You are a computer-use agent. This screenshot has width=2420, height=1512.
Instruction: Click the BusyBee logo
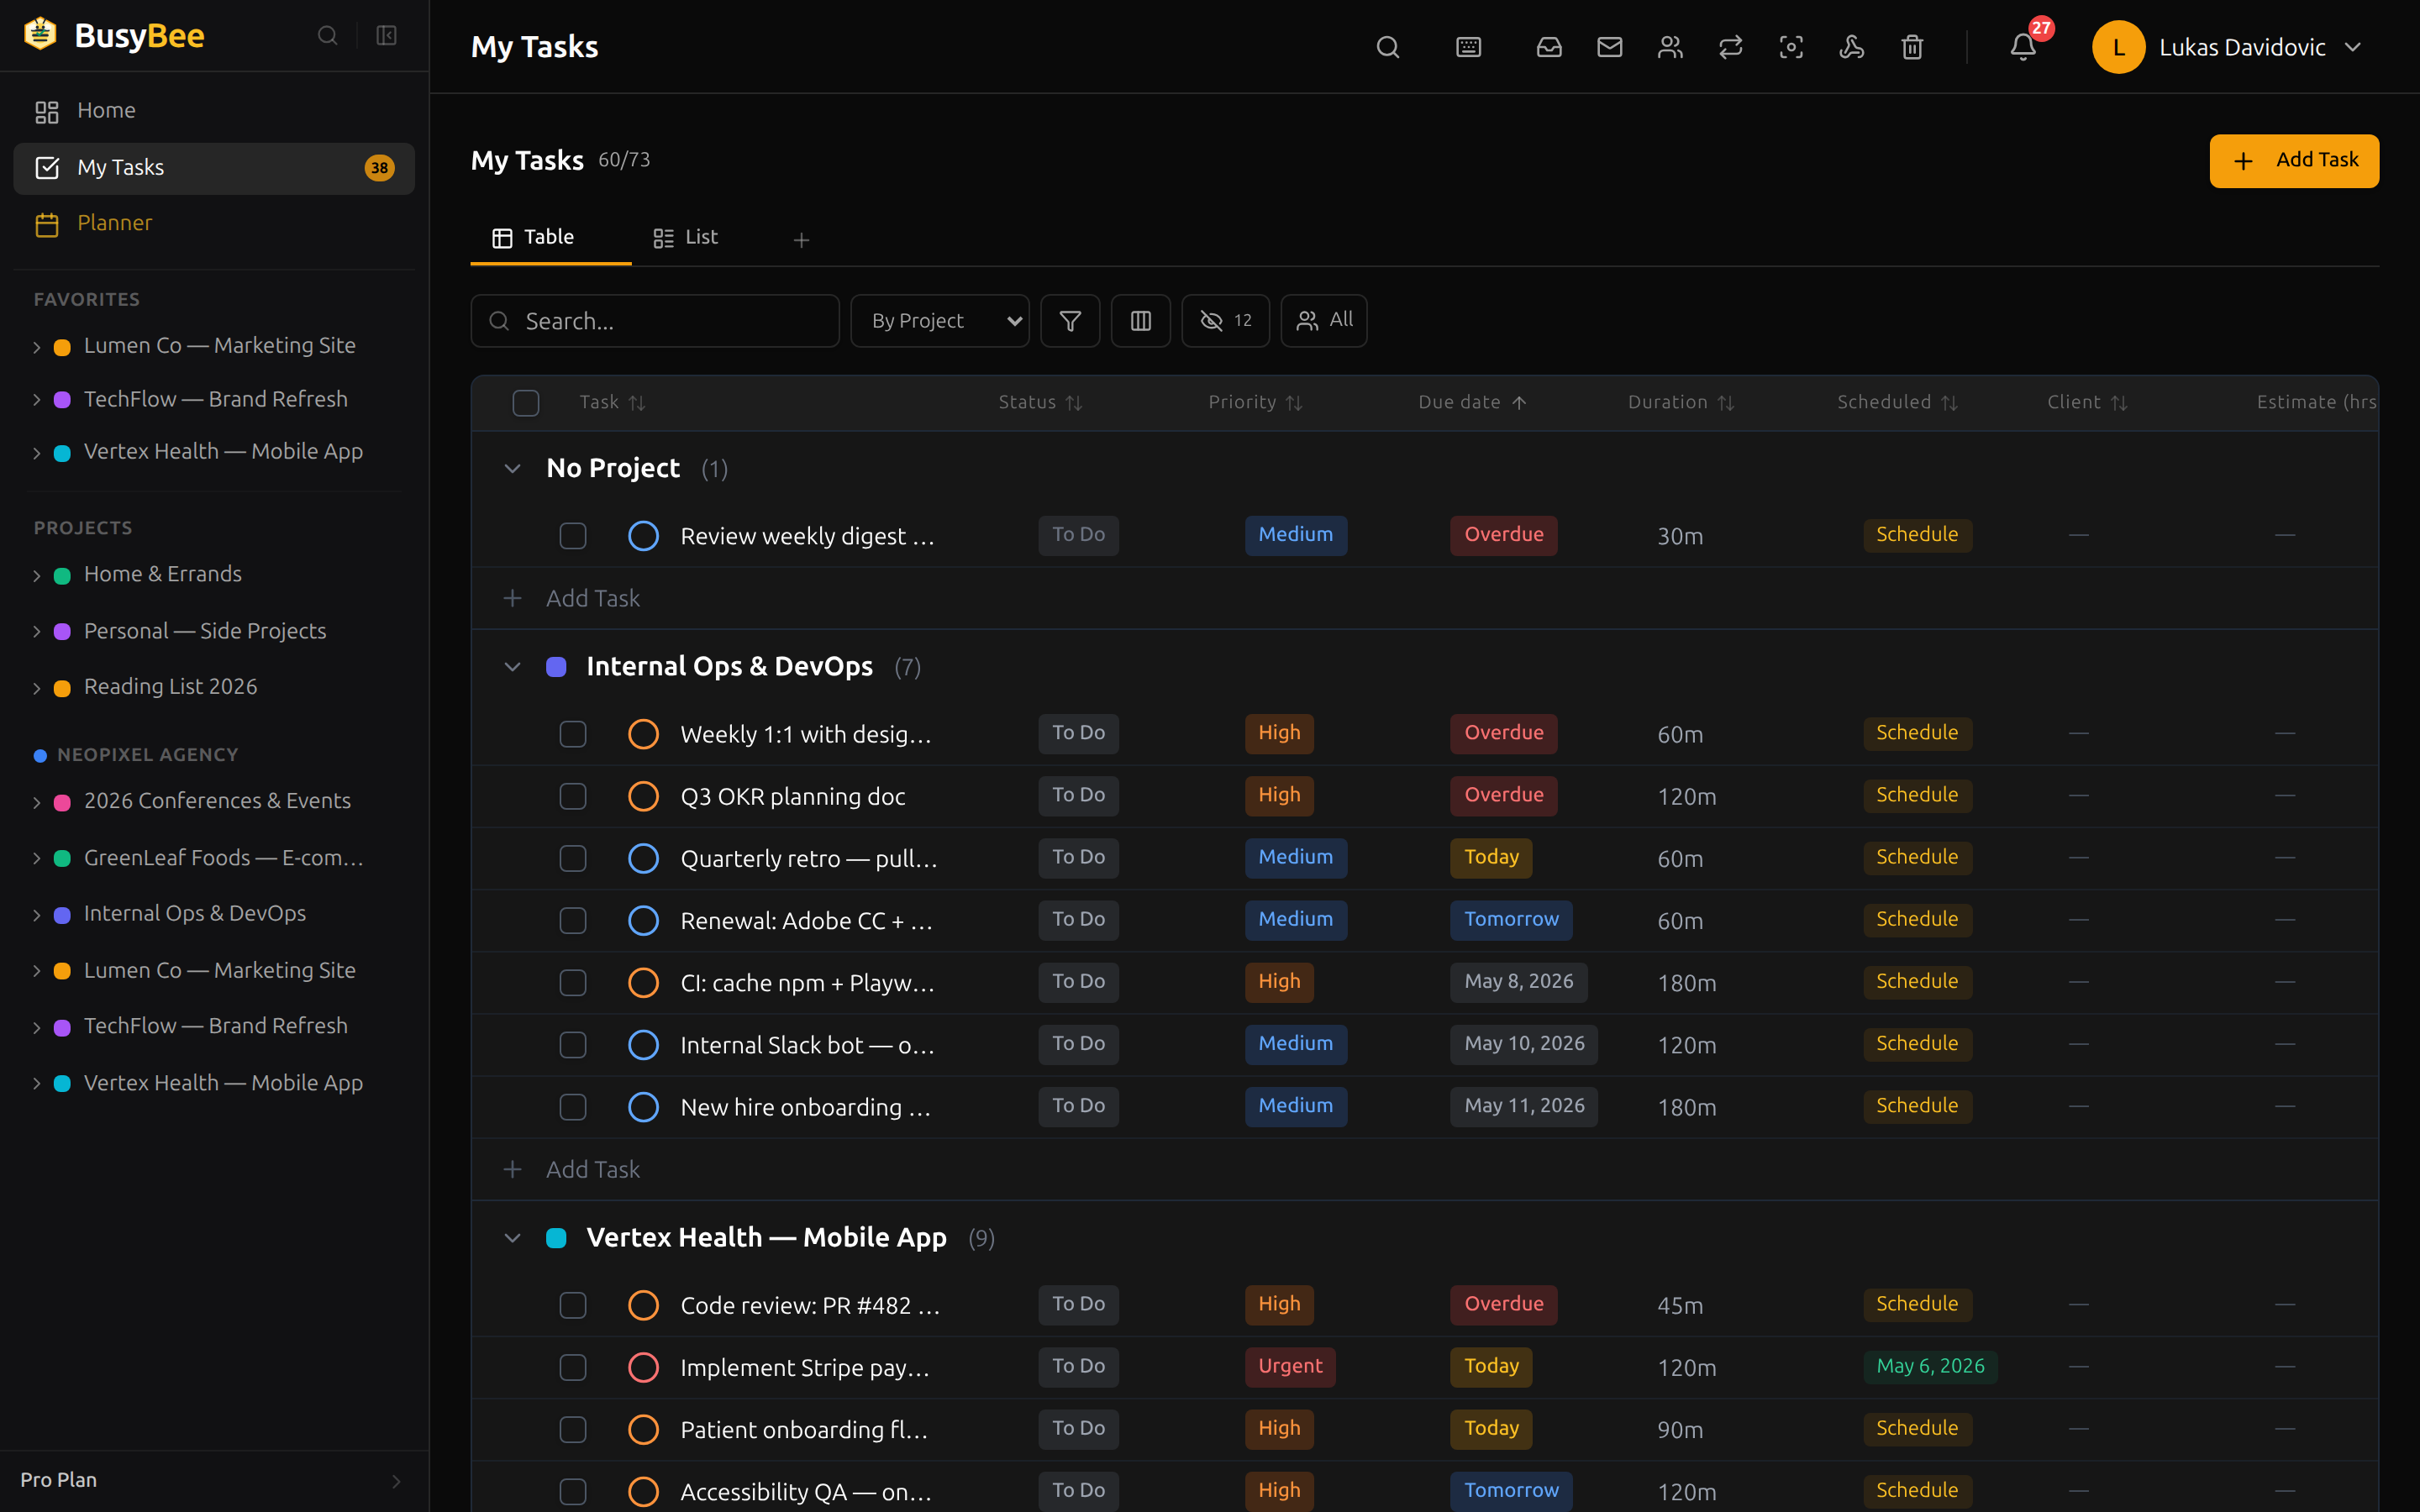coord(113,35)
